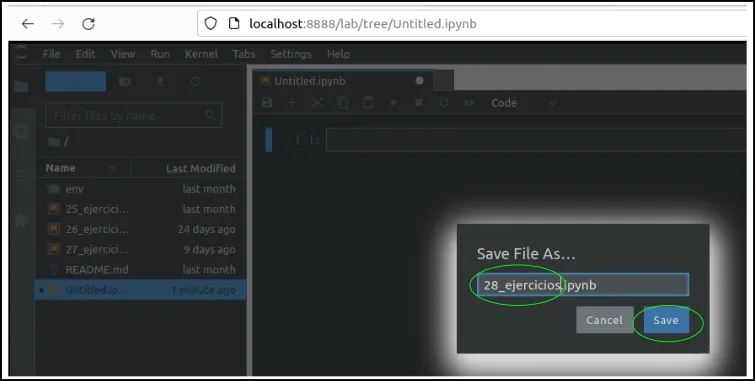Open the Edit menu
Viewport: 755px width, 381px height.
click(85, 54)
